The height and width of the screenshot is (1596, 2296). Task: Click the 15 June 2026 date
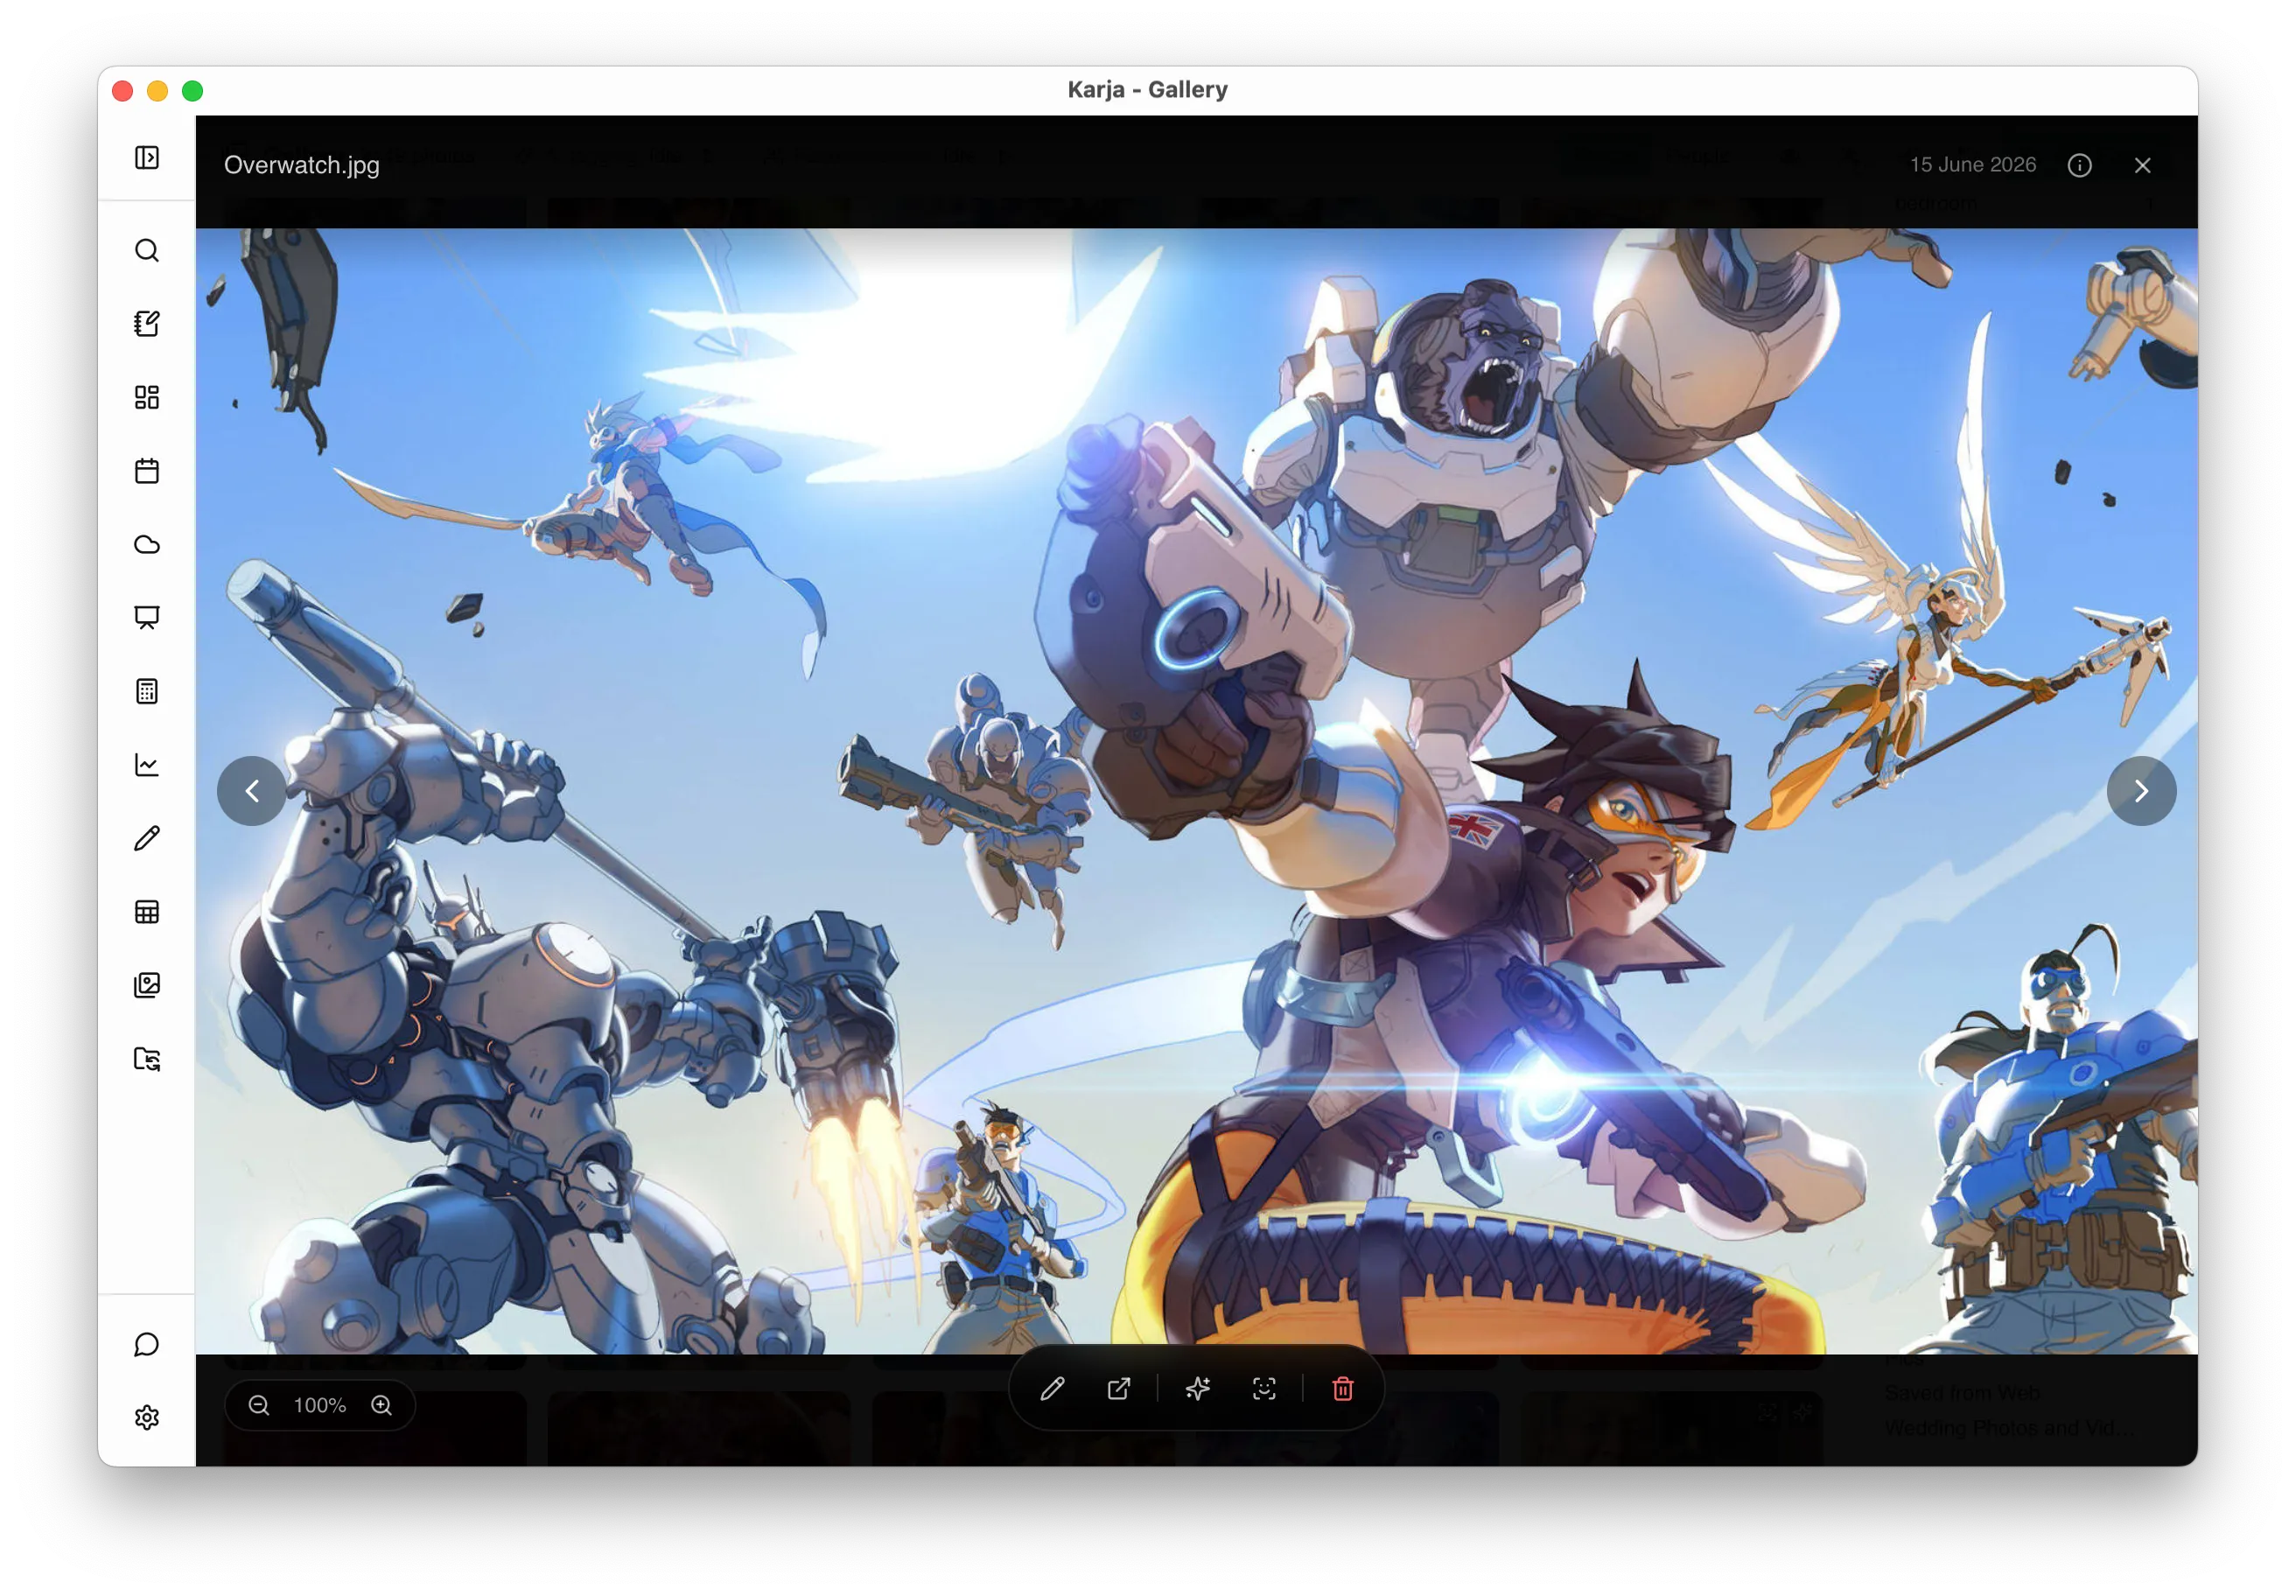pyautogui.click(x=1973, y=165)
